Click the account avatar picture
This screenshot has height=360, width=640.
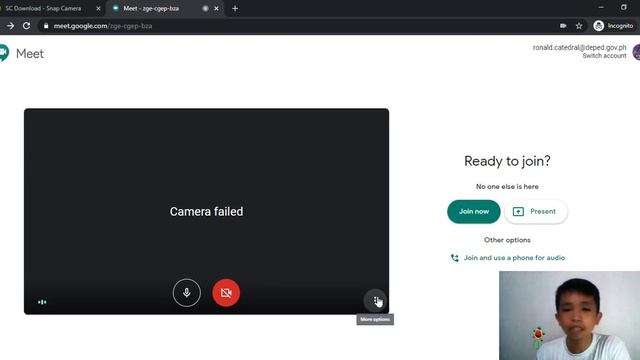click(x=636, y=52)
